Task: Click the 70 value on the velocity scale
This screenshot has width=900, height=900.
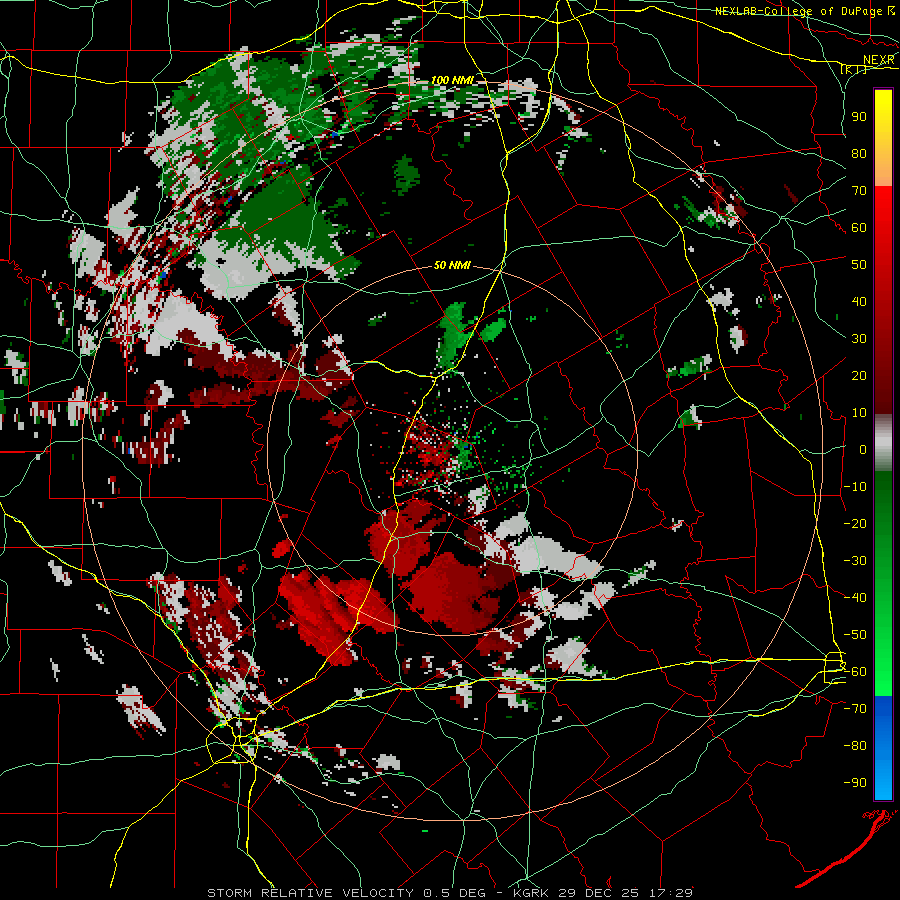Action: (x=859, y=191)
